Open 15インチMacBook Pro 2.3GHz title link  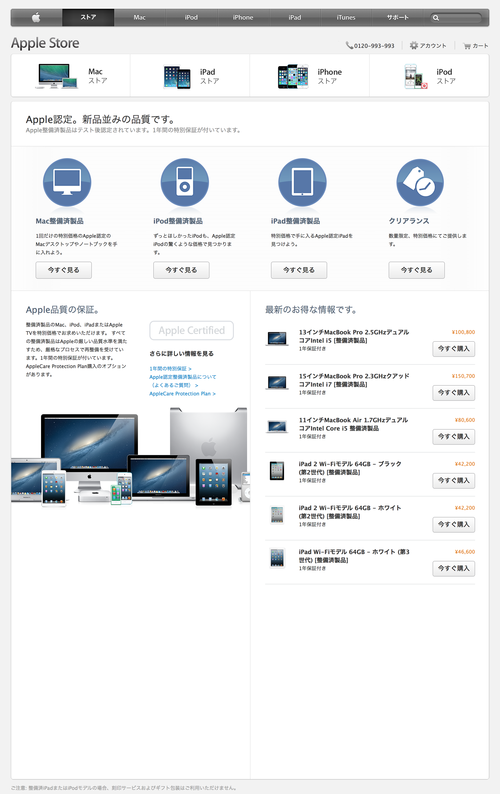point(354,380)
